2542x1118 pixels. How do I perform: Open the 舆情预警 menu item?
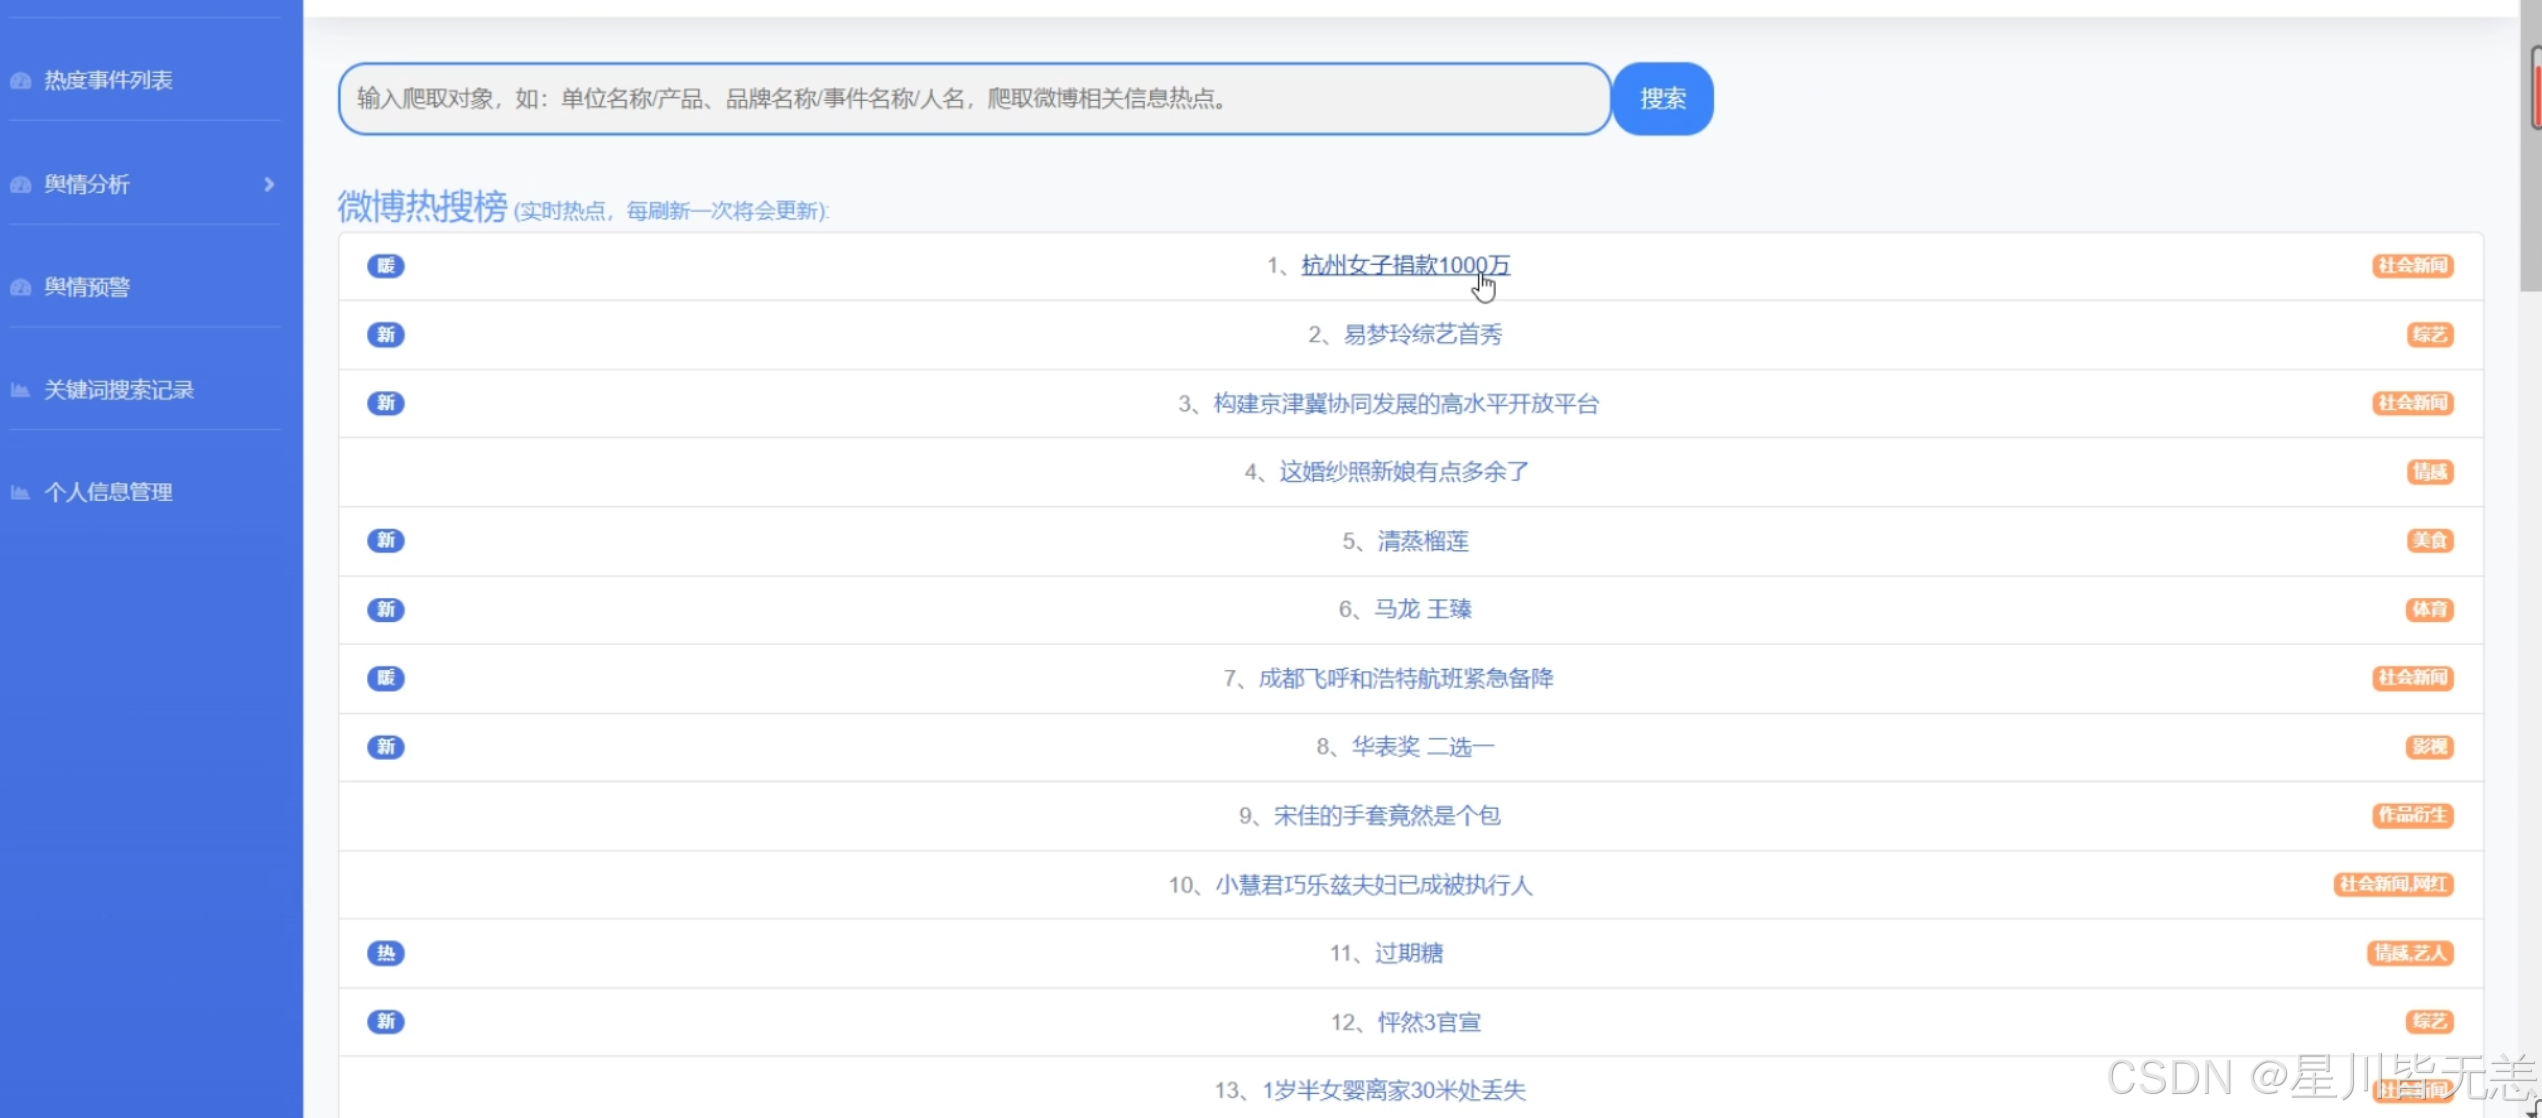[x=87, y=288]
